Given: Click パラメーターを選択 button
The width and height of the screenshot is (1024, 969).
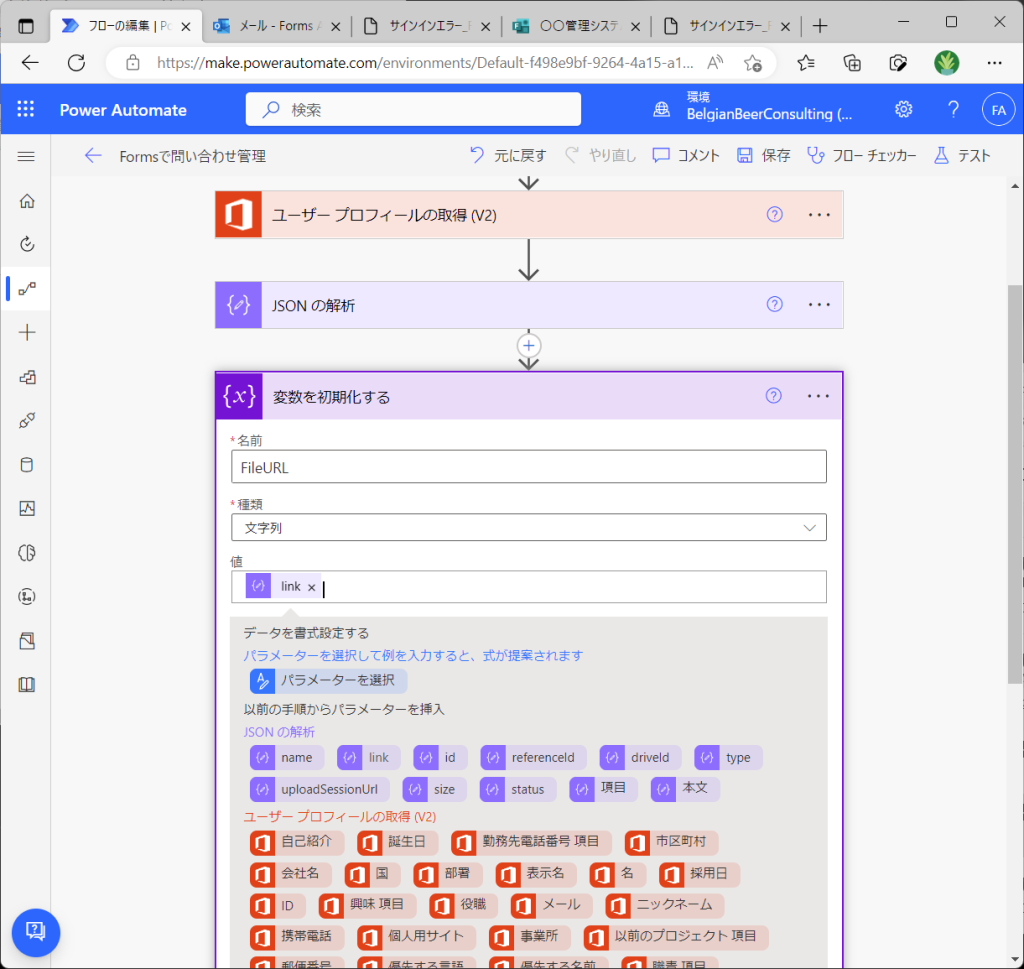Looking at the screenshot, I should pos(328,680).
